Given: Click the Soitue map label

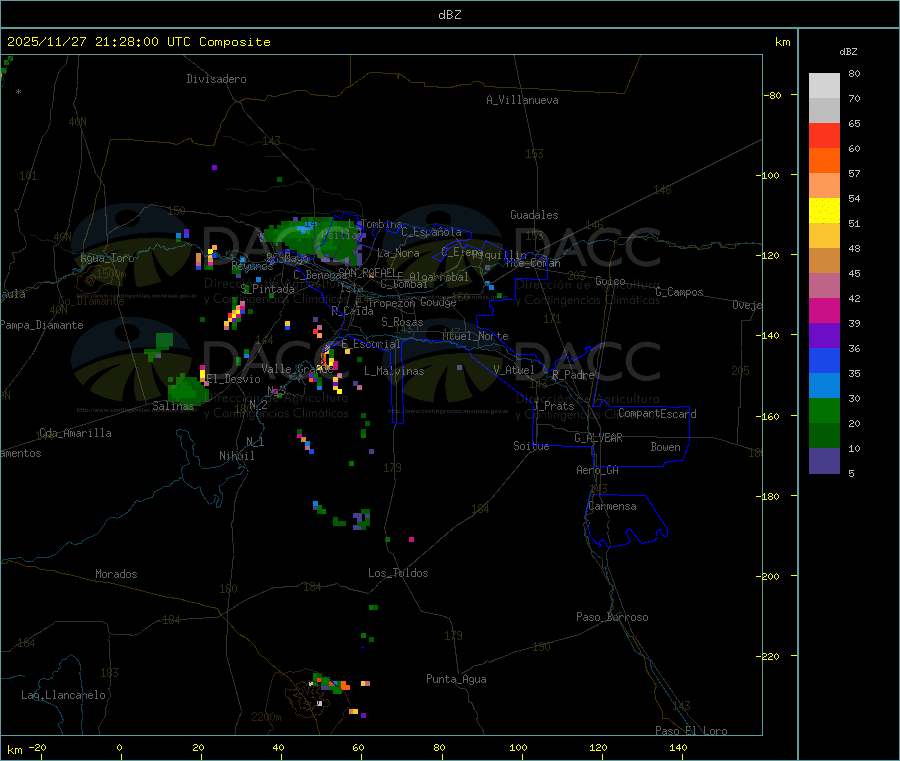Looking at the screenshot, I should click(x=532, y=446).
